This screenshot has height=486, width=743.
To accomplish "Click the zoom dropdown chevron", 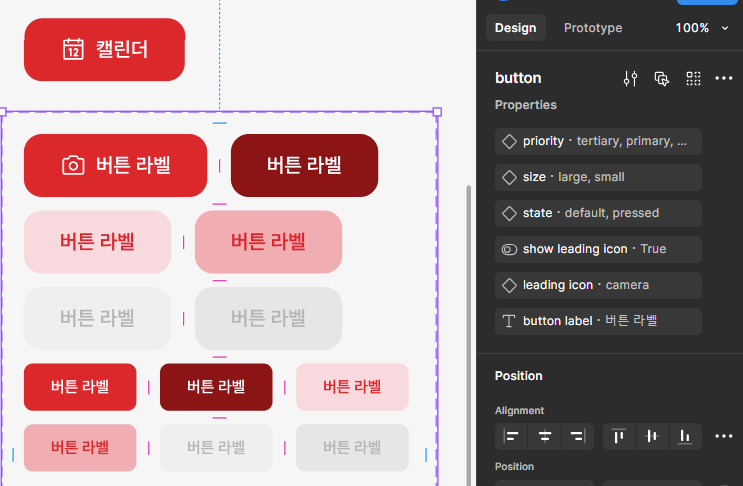I will (725, 28).
